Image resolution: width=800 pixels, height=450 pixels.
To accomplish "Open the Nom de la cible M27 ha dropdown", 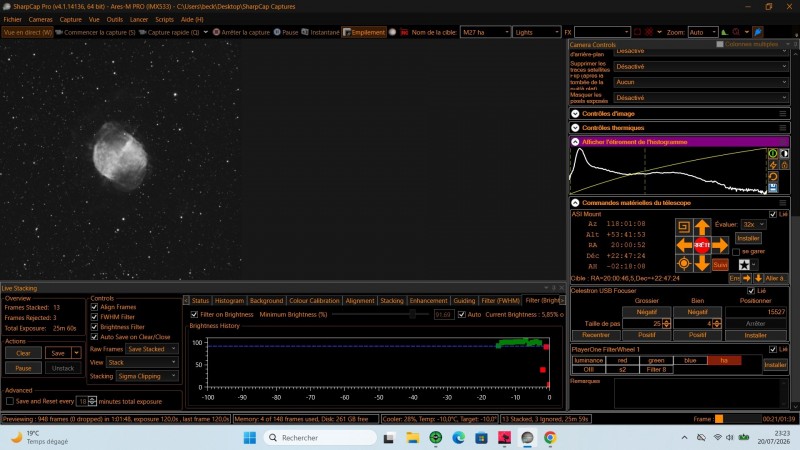I will (485, 32).
